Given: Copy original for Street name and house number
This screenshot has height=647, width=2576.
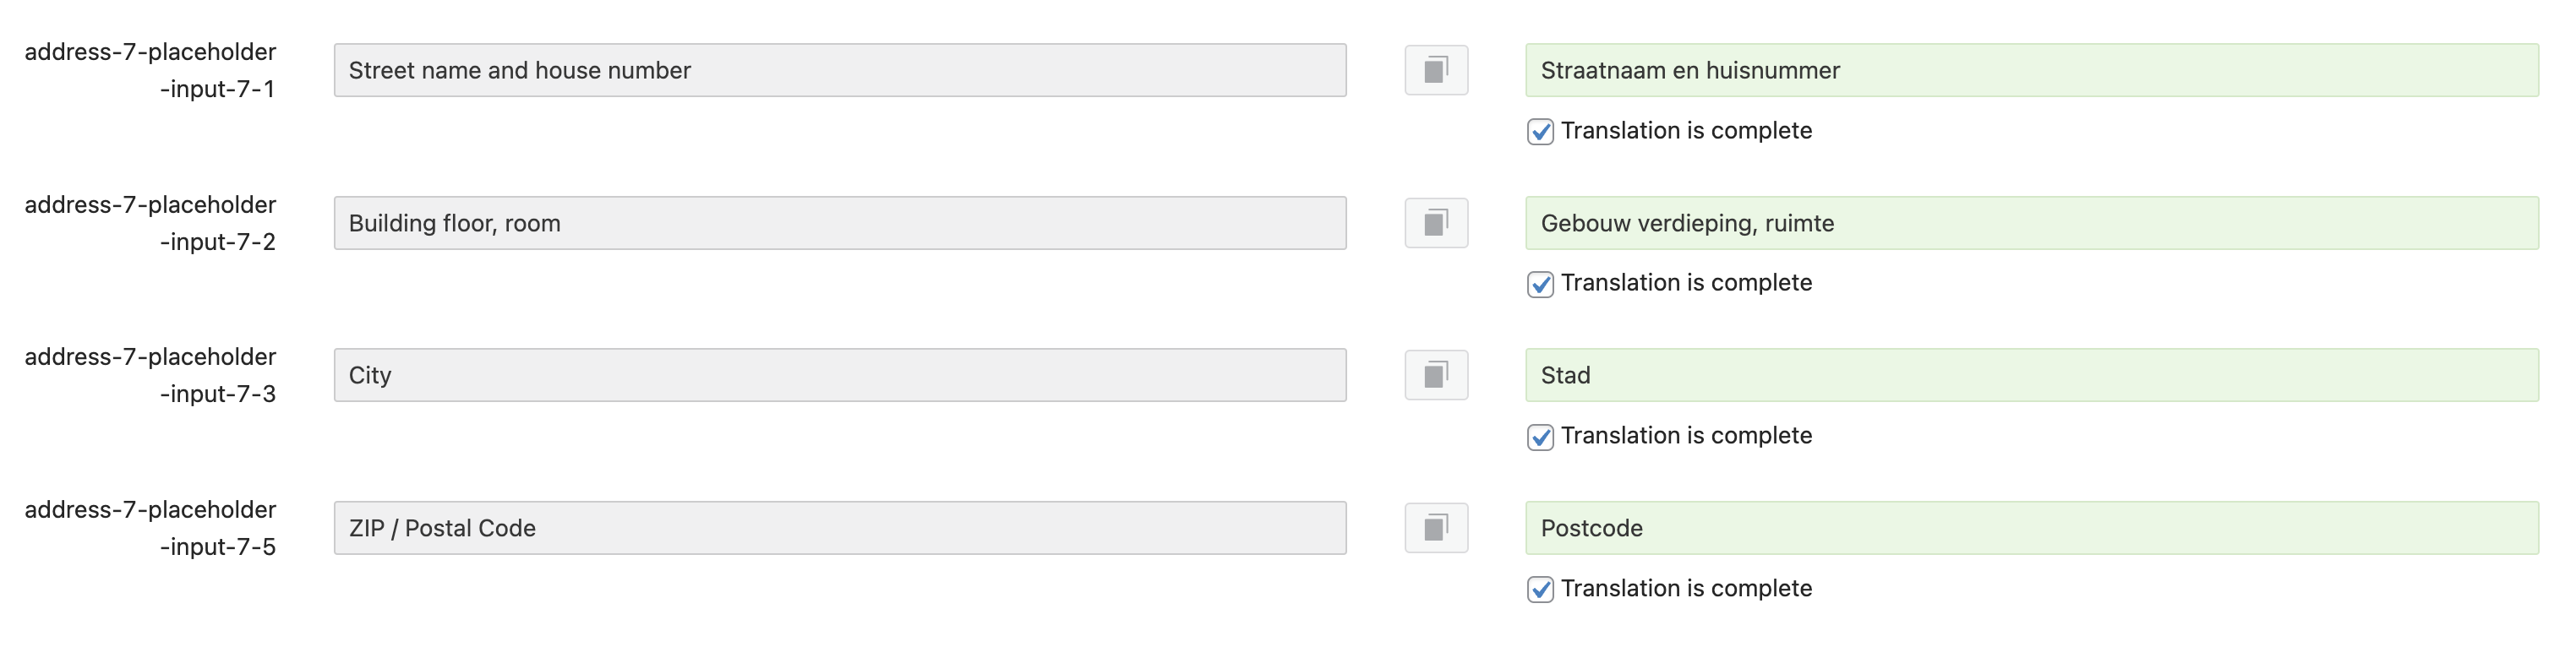Looking at the screenshot, I should tap(1436, 70).
